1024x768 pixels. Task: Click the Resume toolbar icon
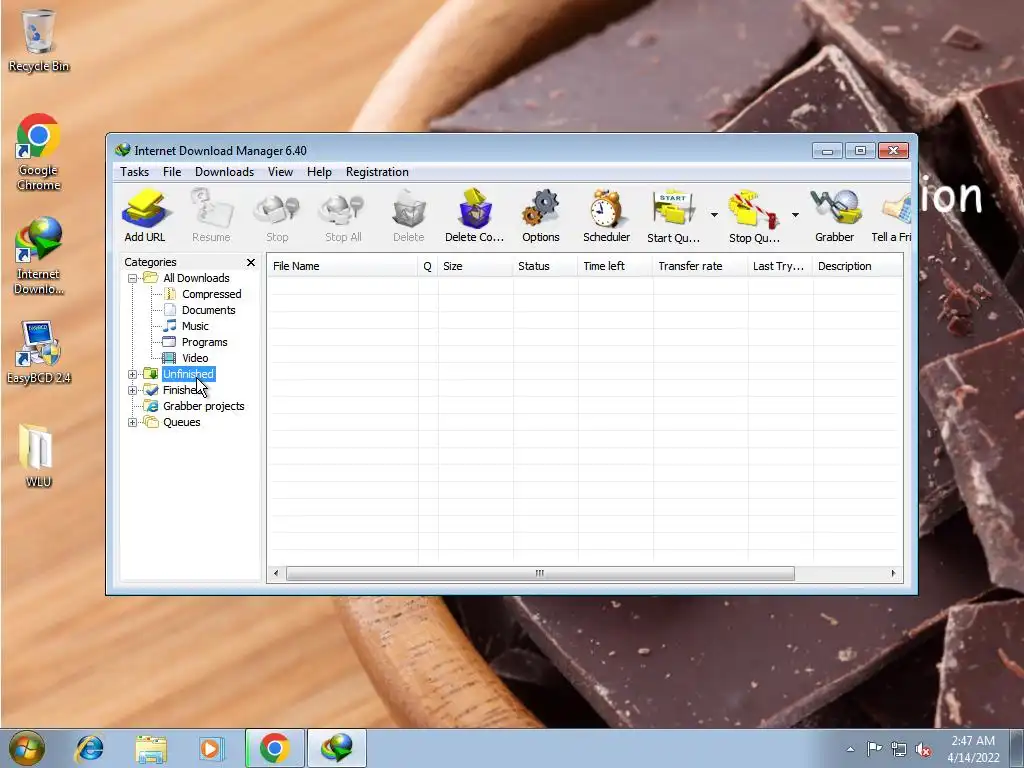tap(211, 216)
